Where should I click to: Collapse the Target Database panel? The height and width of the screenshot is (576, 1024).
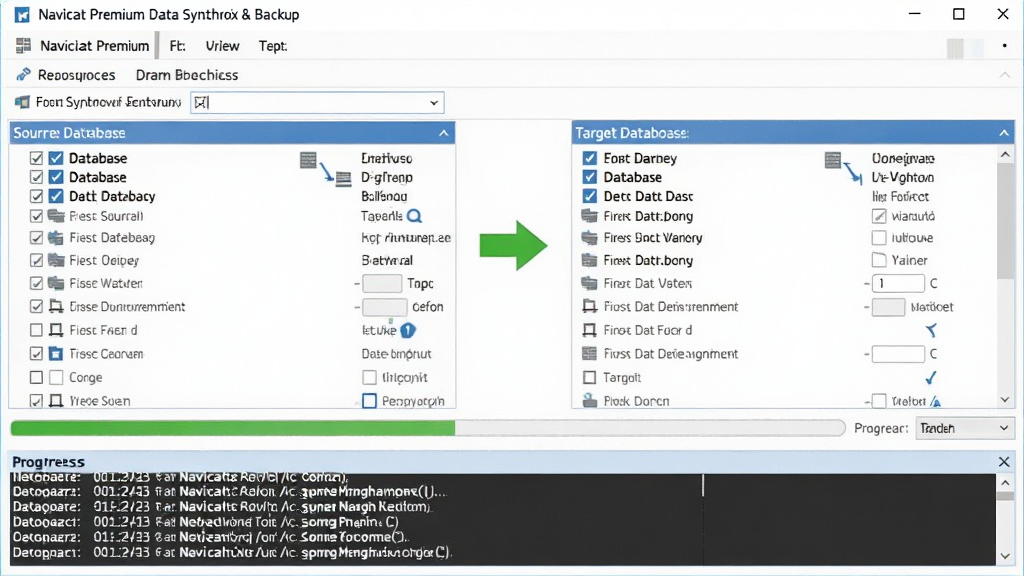point(1004,133)
